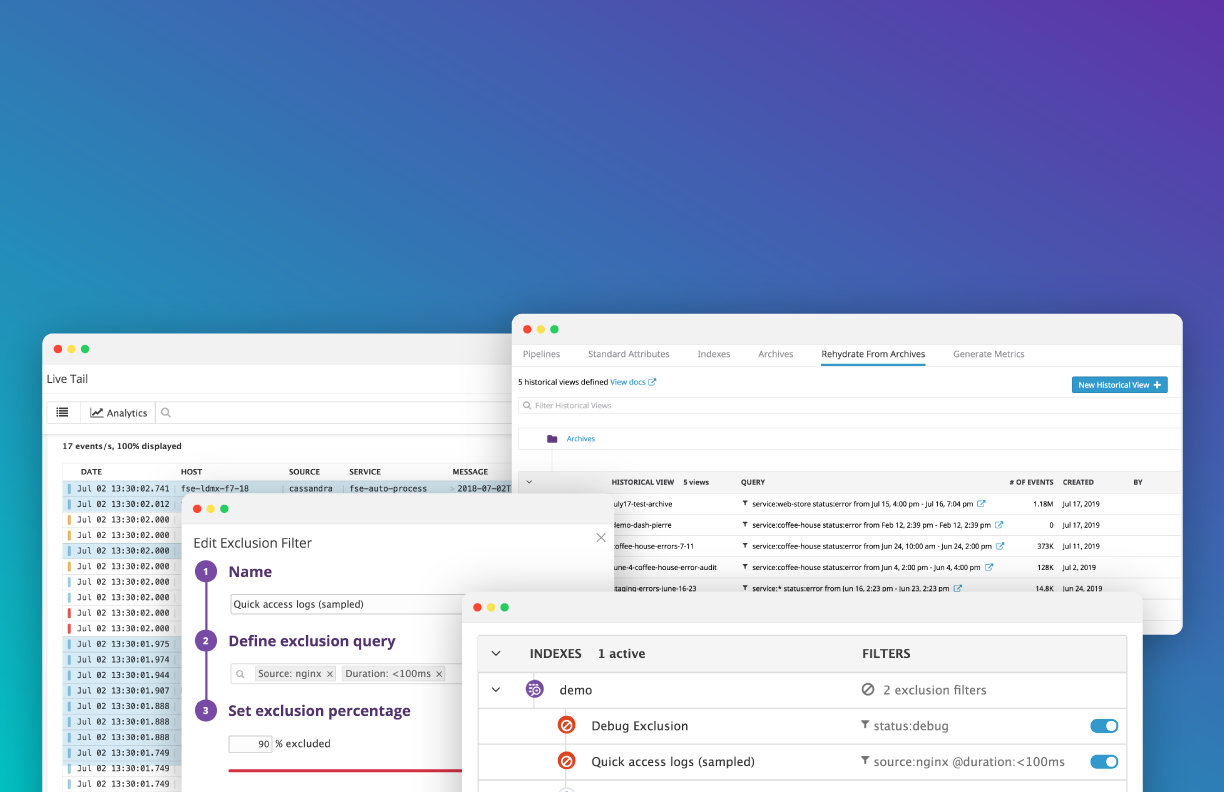Screen dimensions: 1224x792
Task: Click the red Quick access logs exclusion icon
Action: point(566,762)
